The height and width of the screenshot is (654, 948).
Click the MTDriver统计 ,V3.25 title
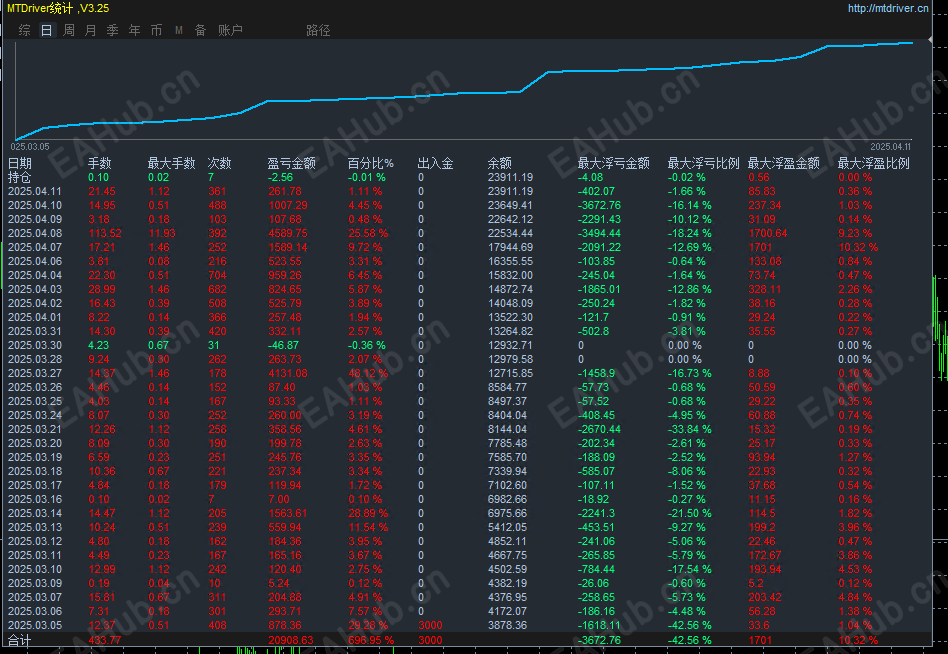click(59, 8)
